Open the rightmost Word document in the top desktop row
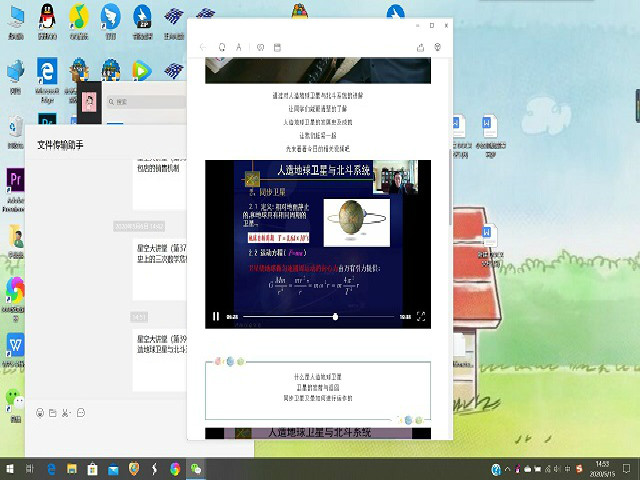Screen dimensions: 640x480 click(490, 136)
